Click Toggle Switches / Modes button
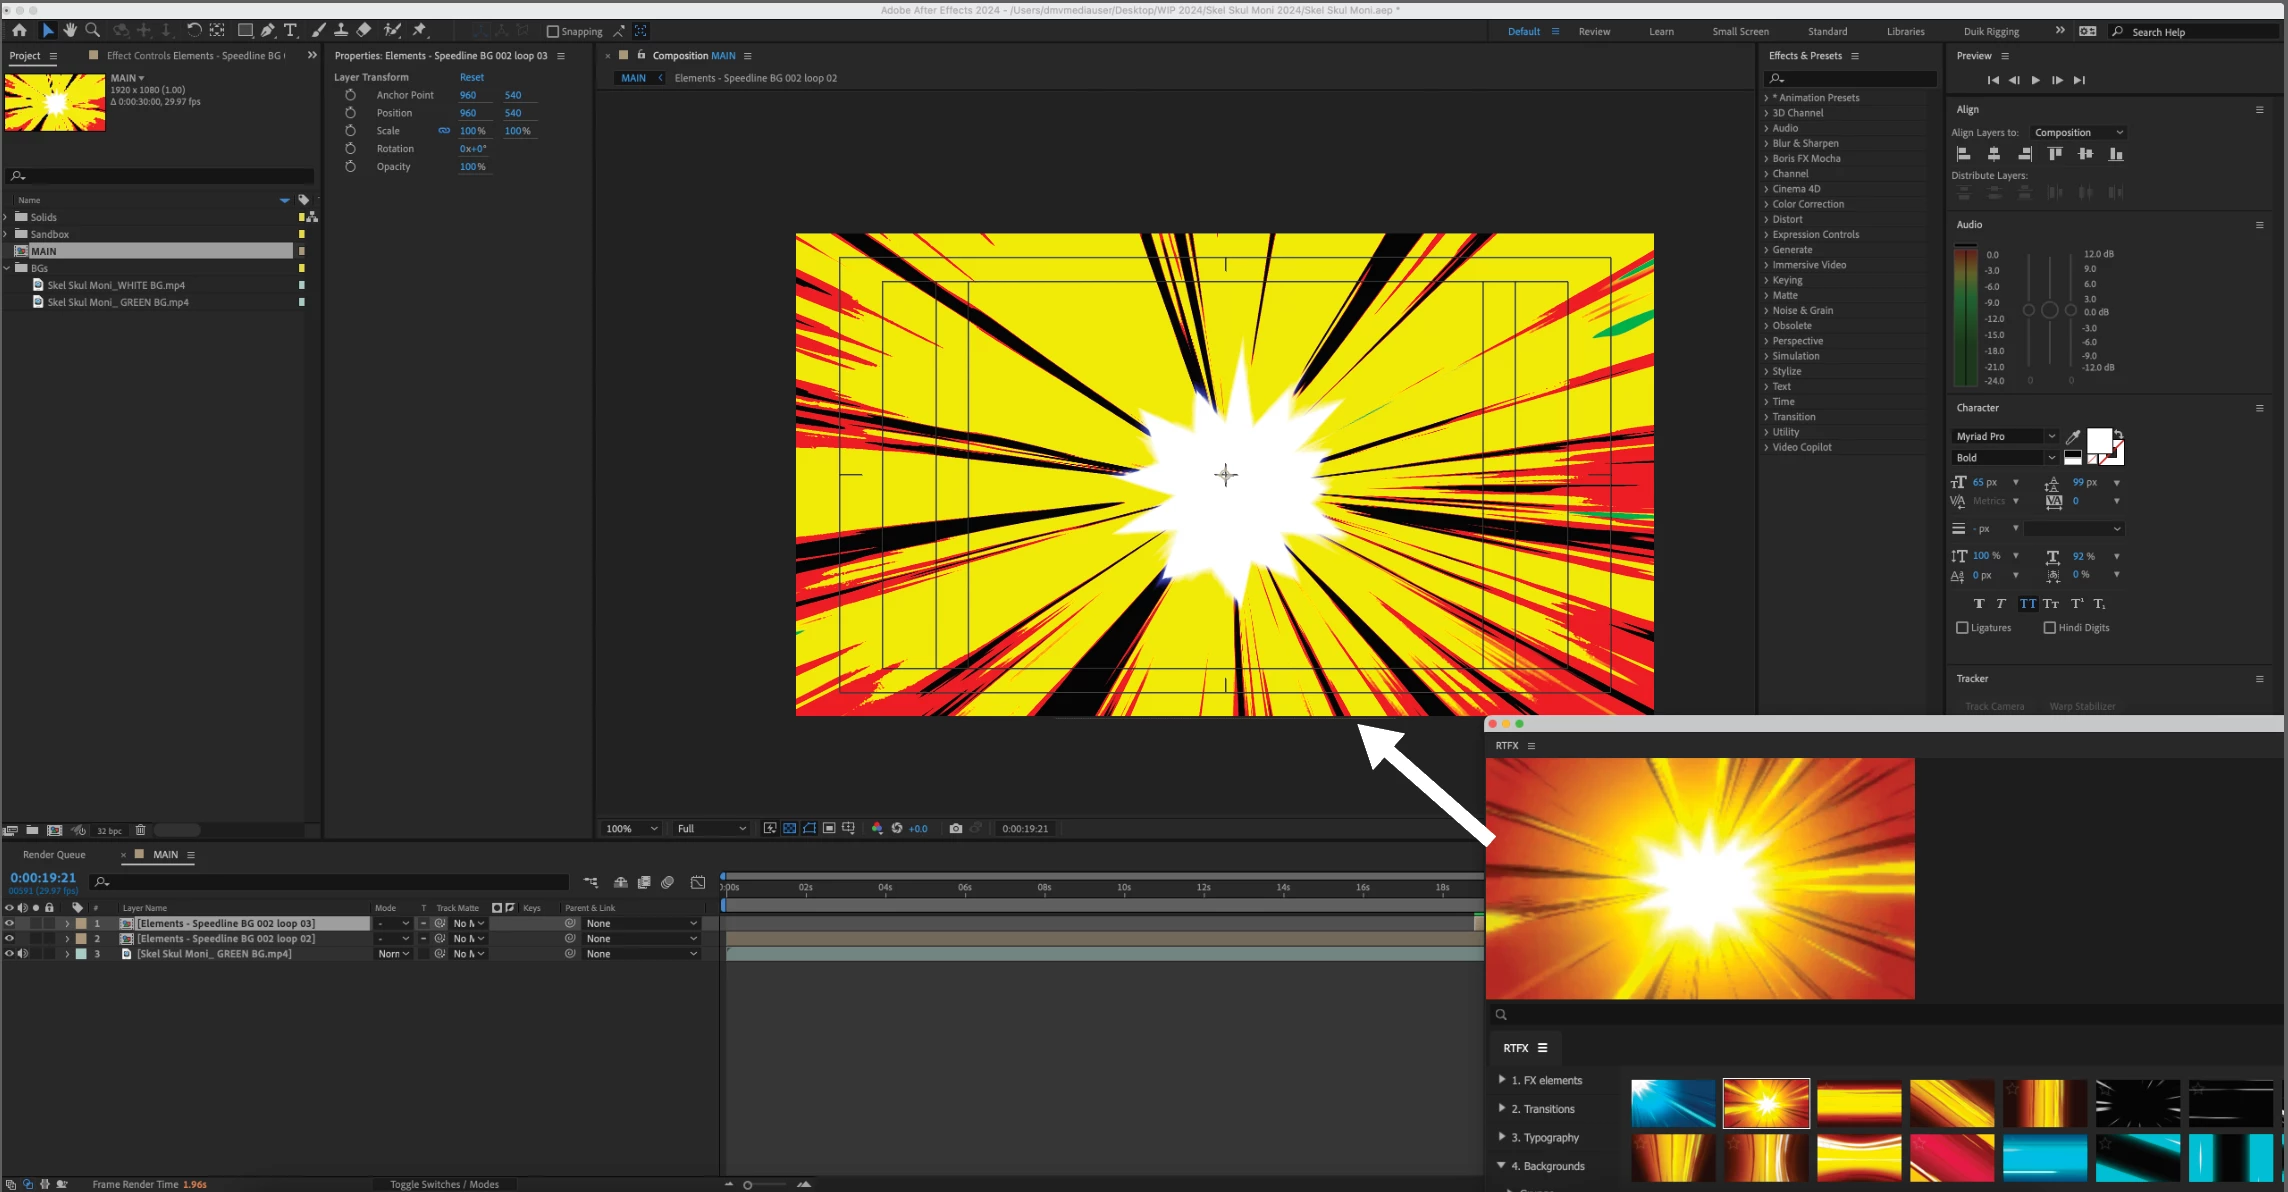The image size is (2288, 1192). click(x=444, y=1184)
